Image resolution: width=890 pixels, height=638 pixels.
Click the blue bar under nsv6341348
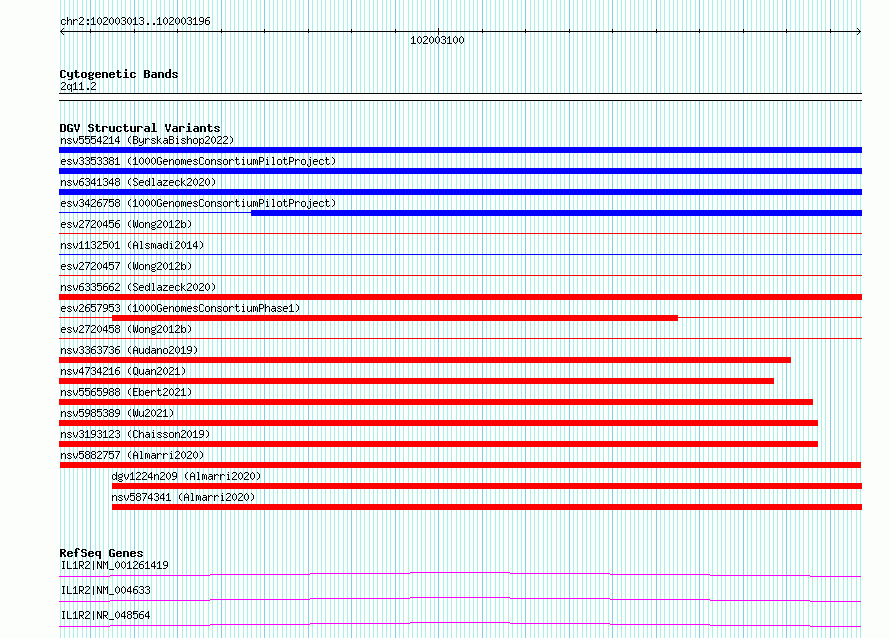pos(460,192)
